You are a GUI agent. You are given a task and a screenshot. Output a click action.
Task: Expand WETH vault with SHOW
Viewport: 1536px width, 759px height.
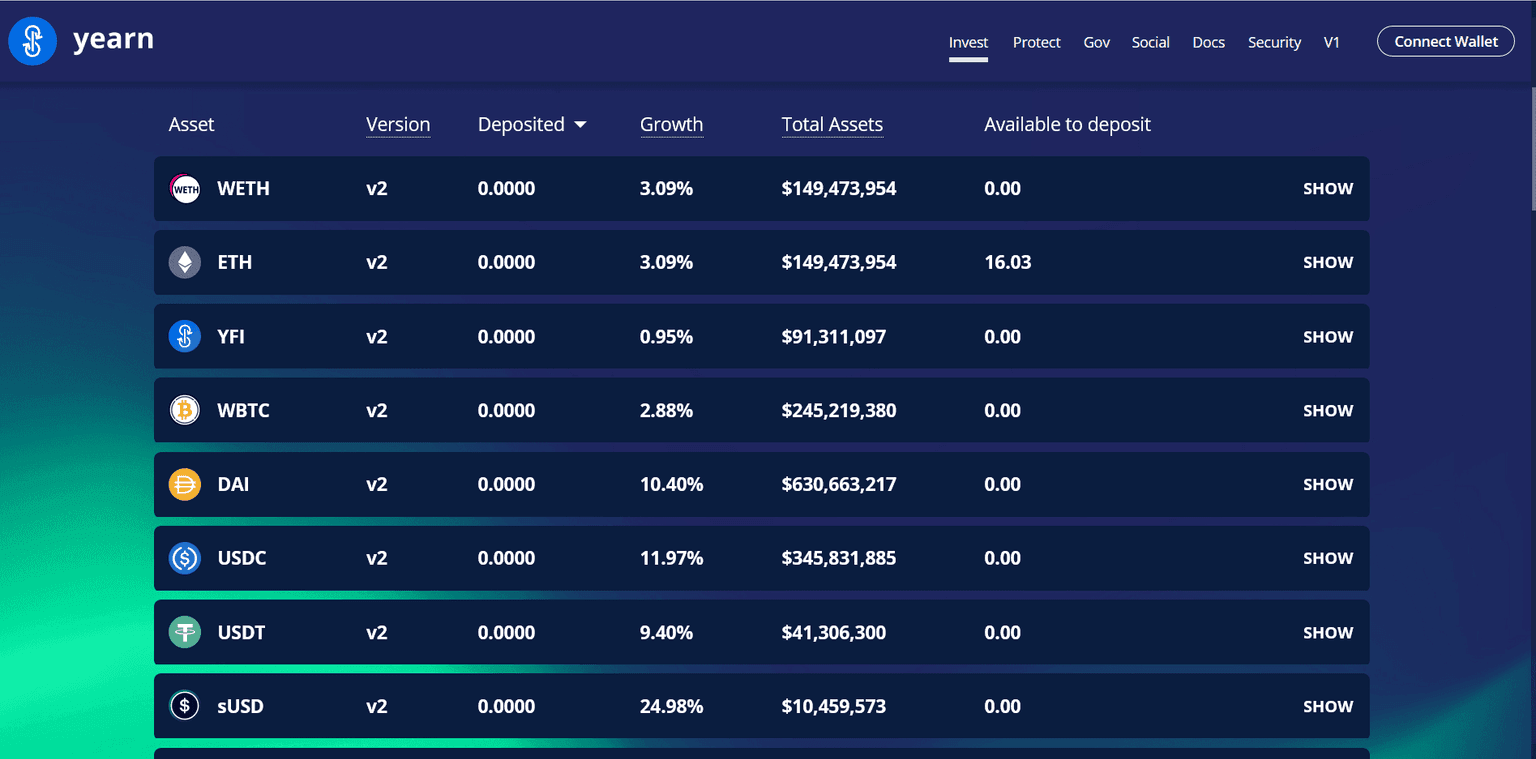[x=1327, y=189]
